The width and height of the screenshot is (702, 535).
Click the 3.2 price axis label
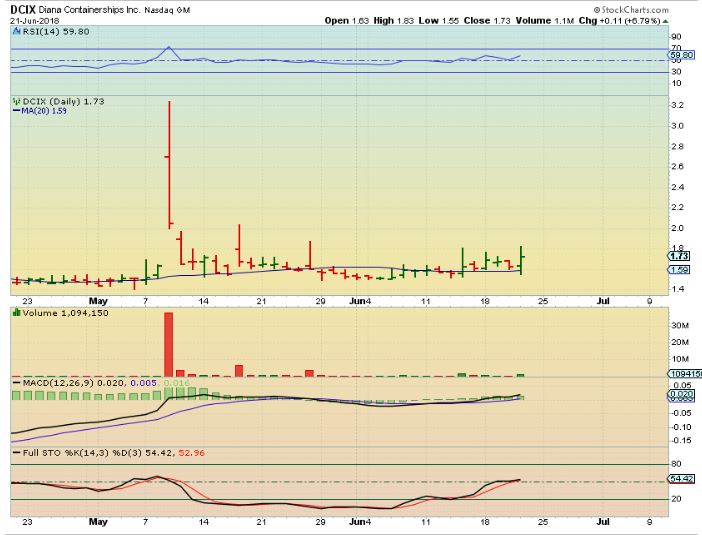[x=677, y=105]
